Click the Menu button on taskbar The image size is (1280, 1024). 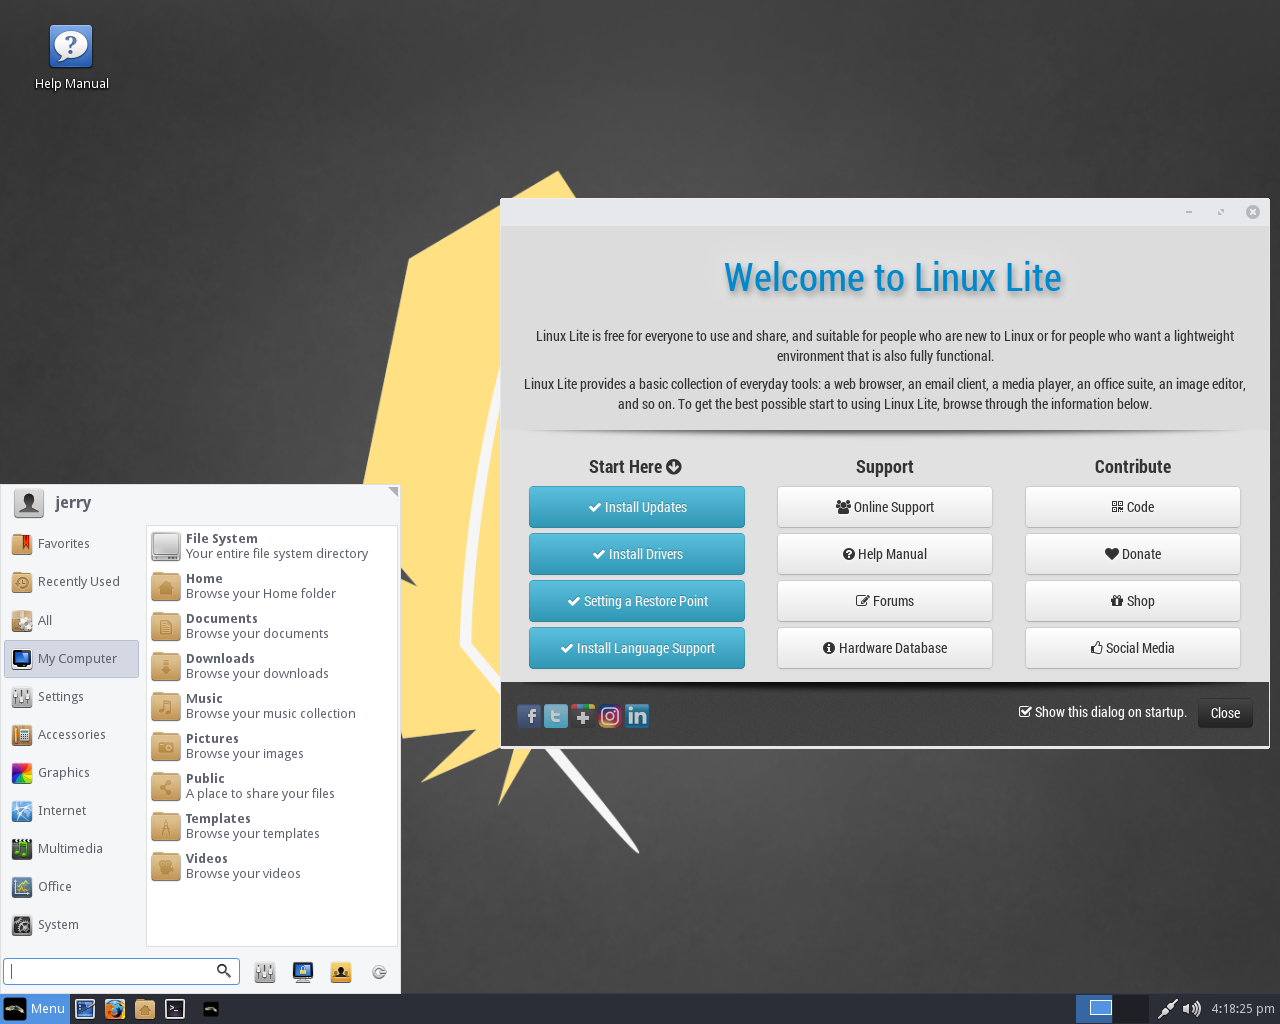tap(35, 1009)
